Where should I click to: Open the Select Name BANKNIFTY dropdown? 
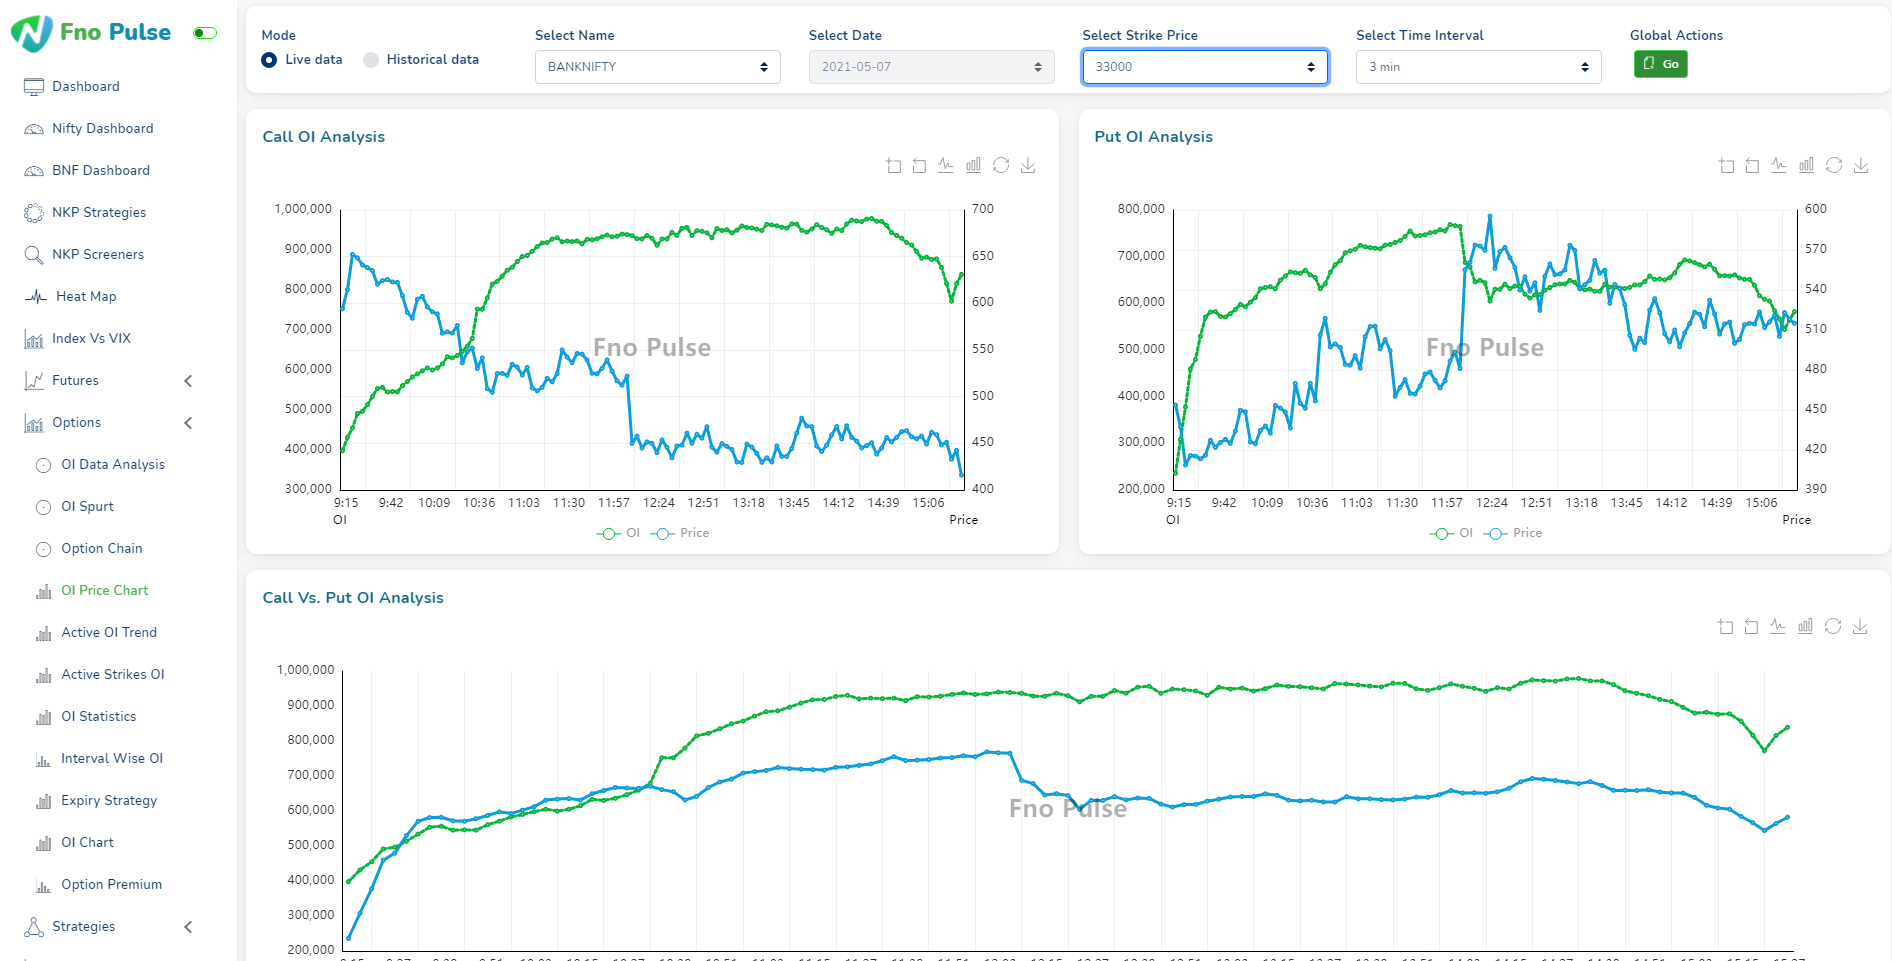(658, 67)
